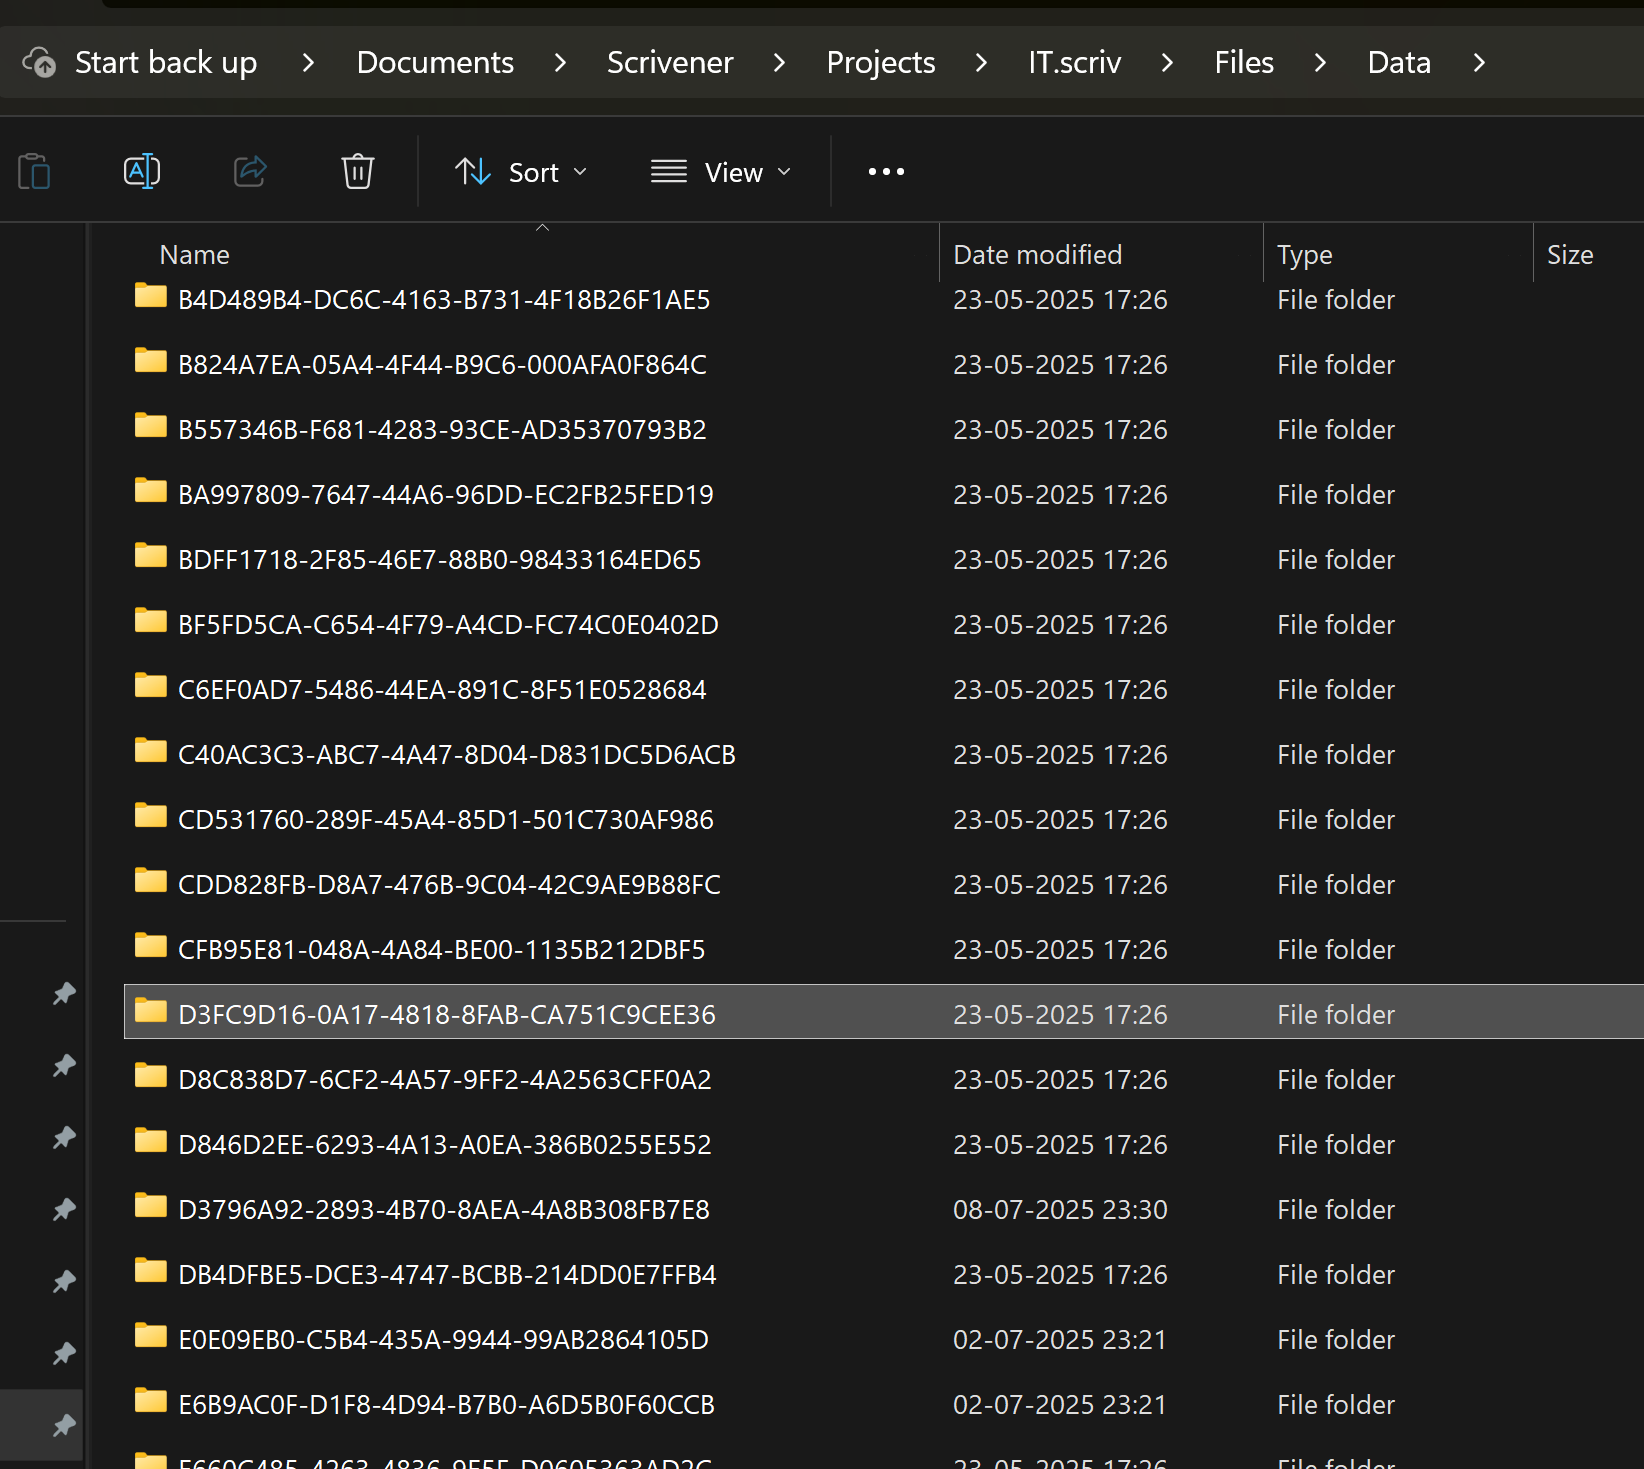
Task: Click the Name column header
Action: click(195, 255)
